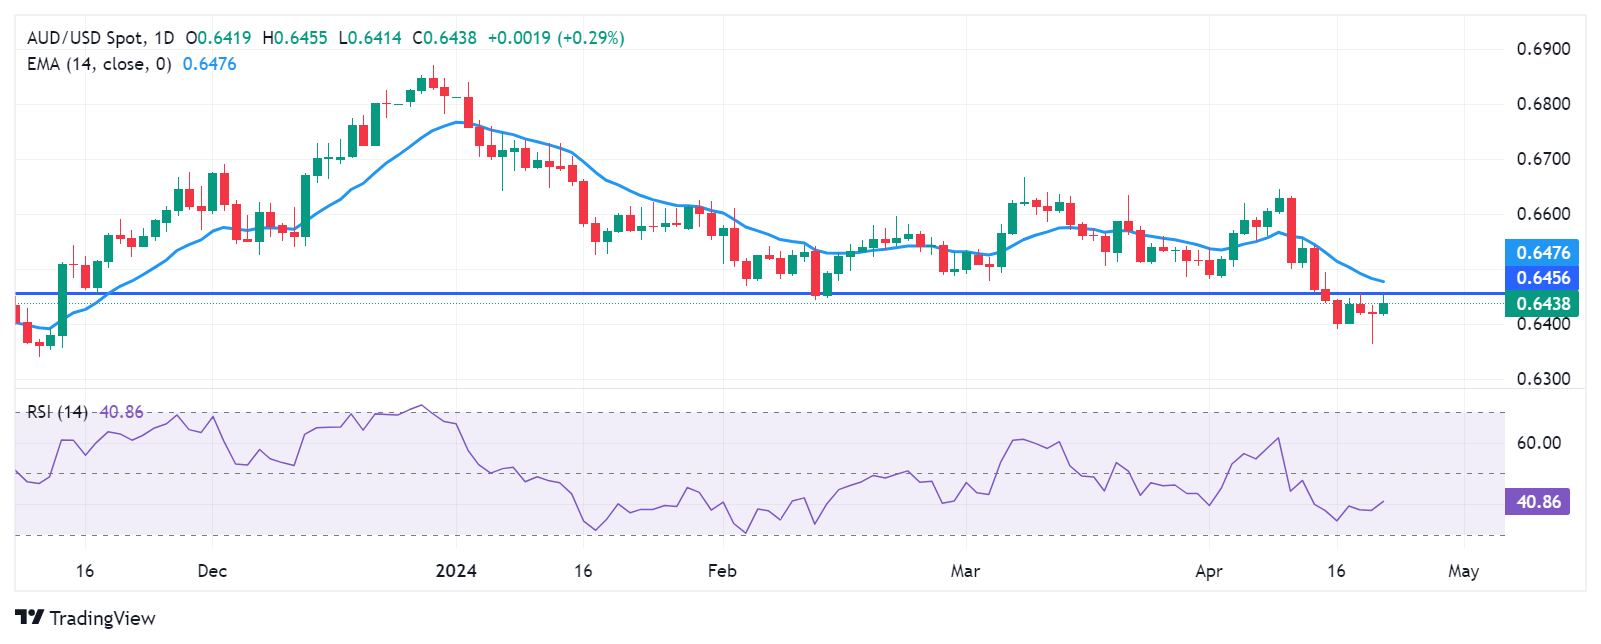Click the purple 40.86 RSI value tag

1537,502
